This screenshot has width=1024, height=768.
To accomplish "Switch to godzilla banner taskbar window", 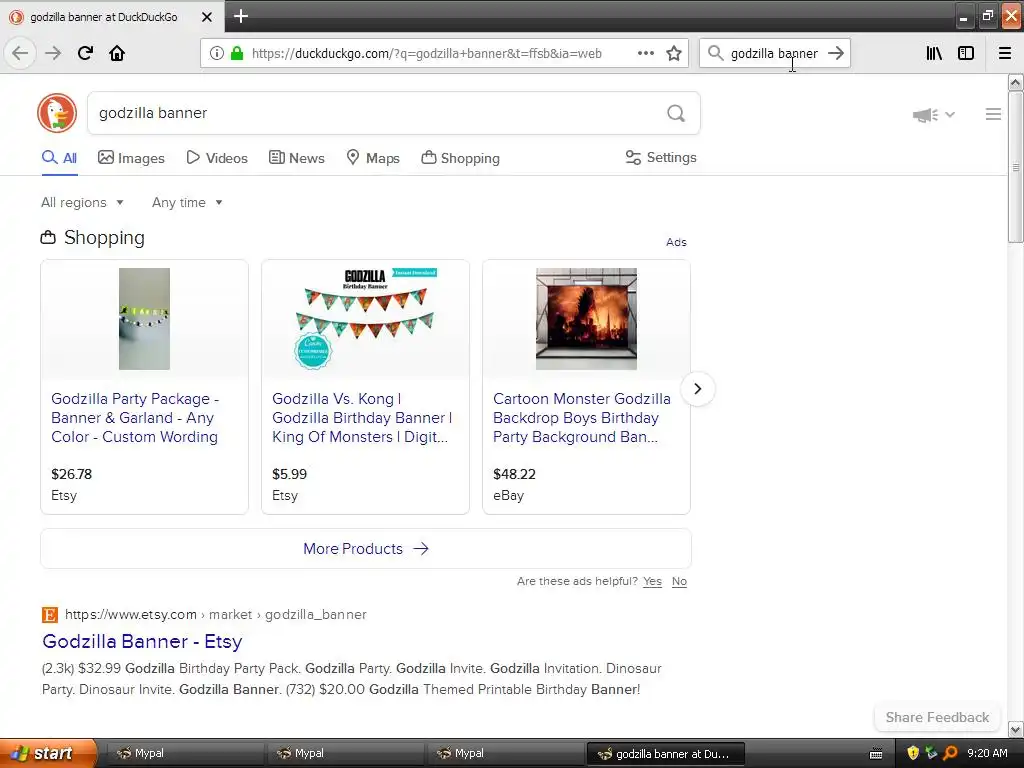I will (x=665, y=754).
